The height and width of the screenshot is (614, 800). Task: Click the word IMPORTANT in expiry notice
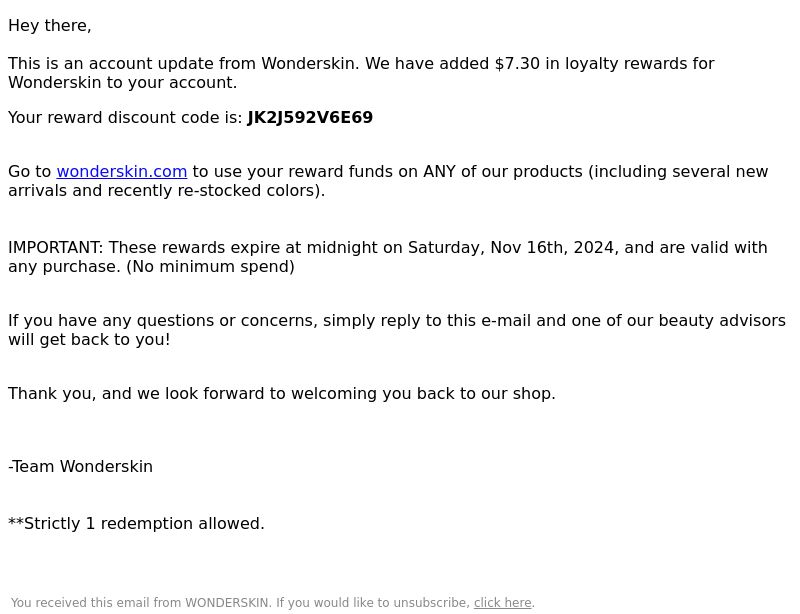(56, 248)
